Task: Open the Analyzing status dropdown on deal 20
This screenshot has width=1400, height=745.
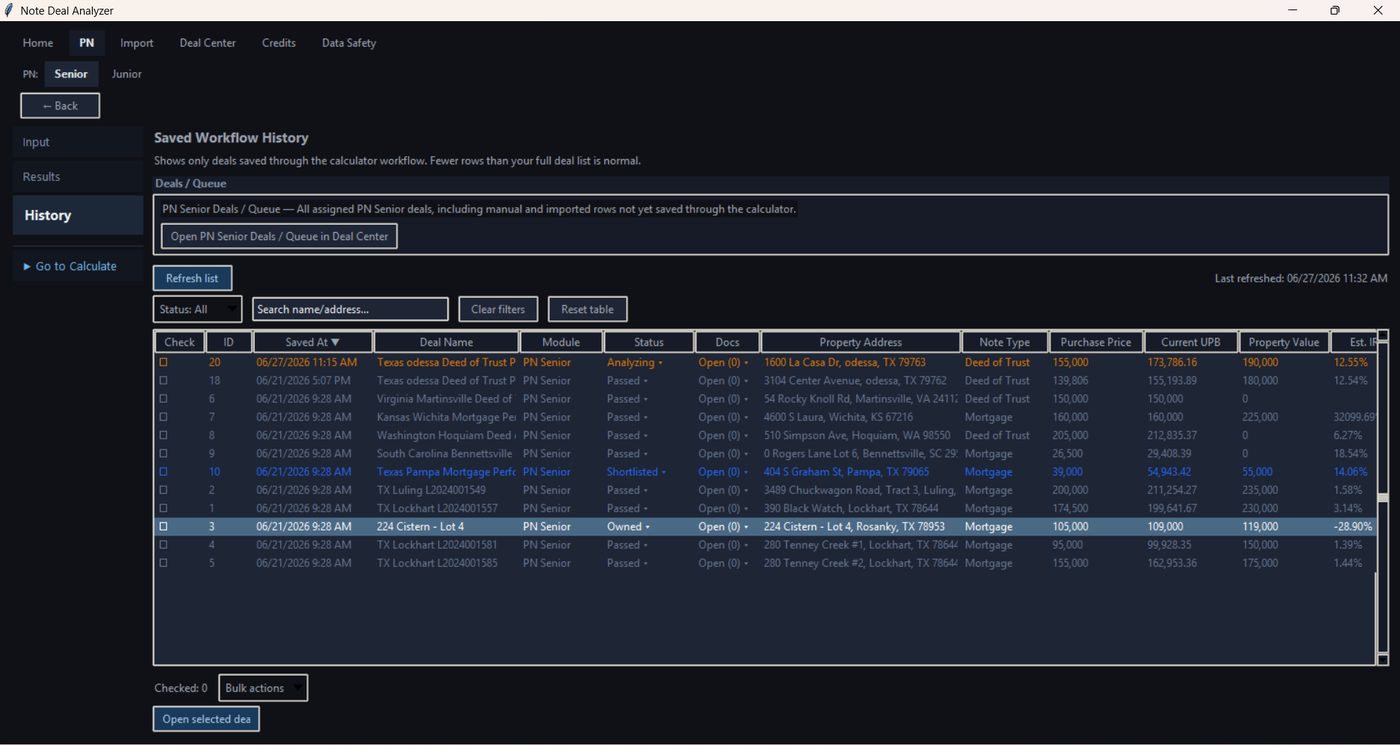Action: (635, 362)
